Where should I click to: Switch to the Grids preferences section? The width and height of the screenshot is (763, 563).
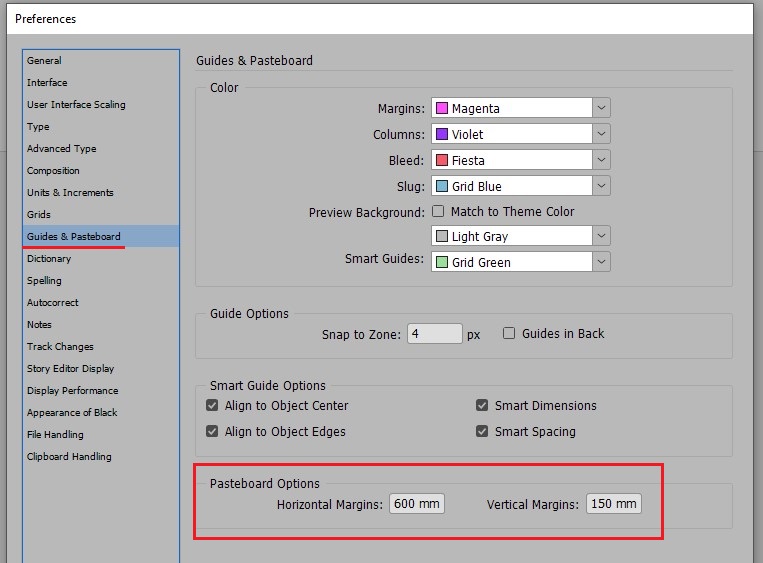tap(39, 215)
